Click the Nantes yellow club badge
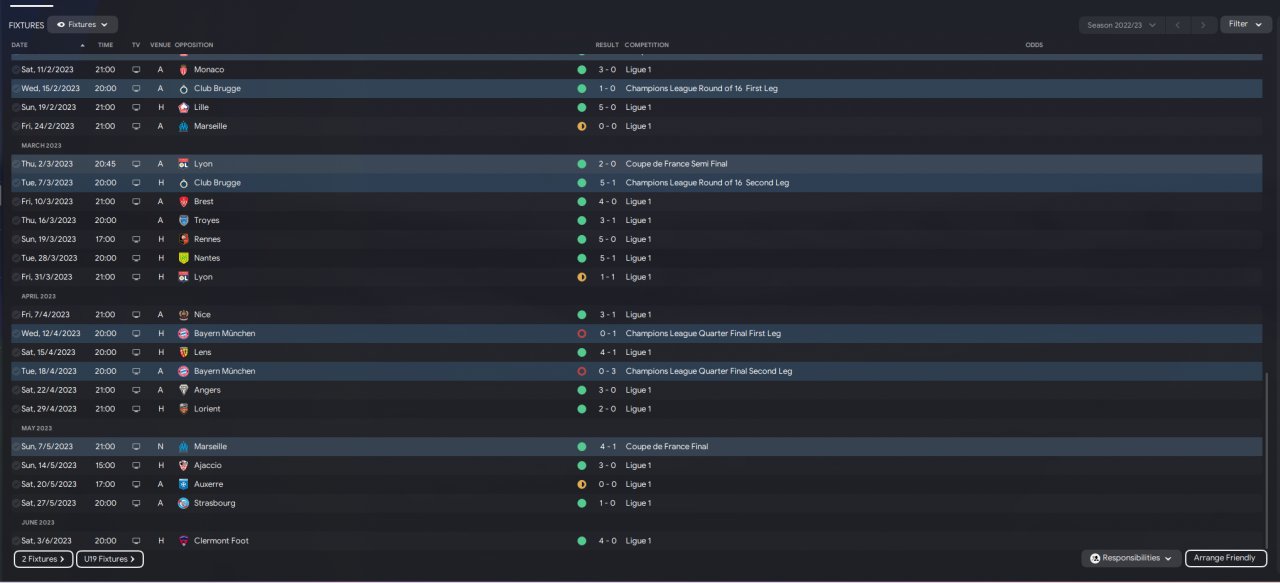This screenshot has width=1280, height=583. [183, 258]
